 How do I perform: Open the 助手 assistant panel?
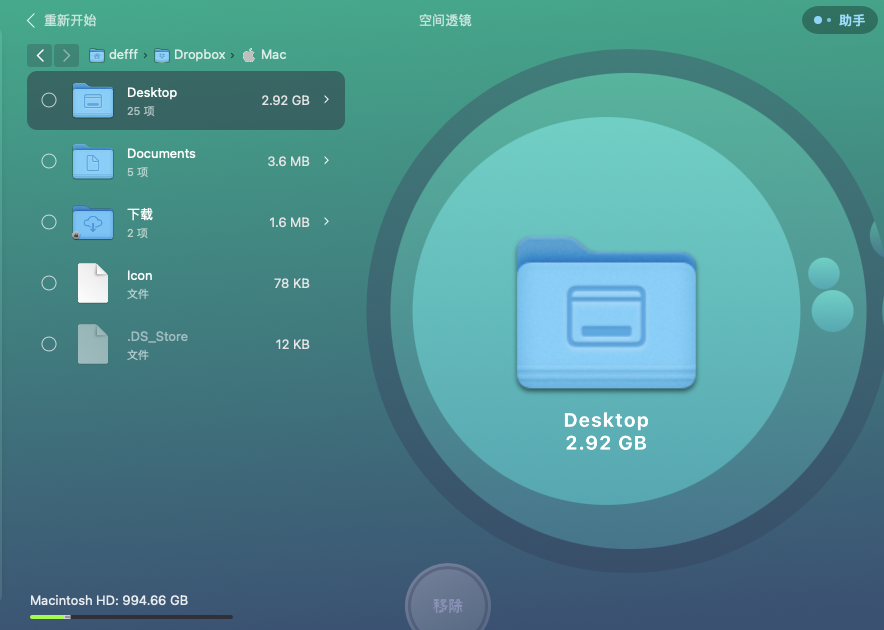[839, 20]
